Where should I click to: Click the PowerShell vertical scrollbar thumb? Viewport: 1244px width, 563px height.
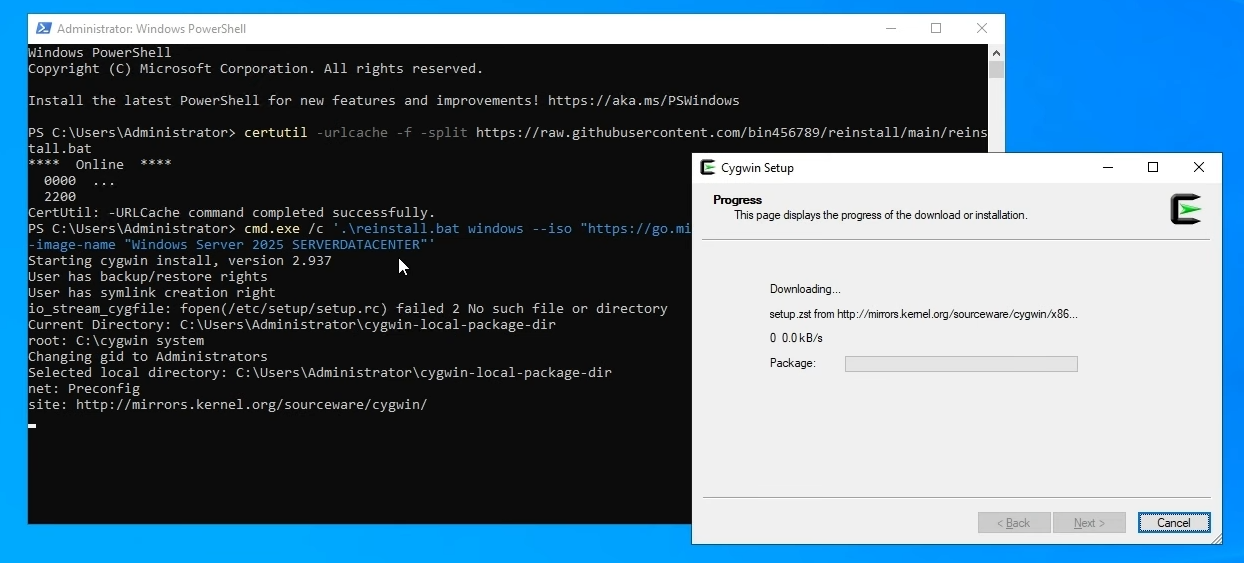(996, 69)
